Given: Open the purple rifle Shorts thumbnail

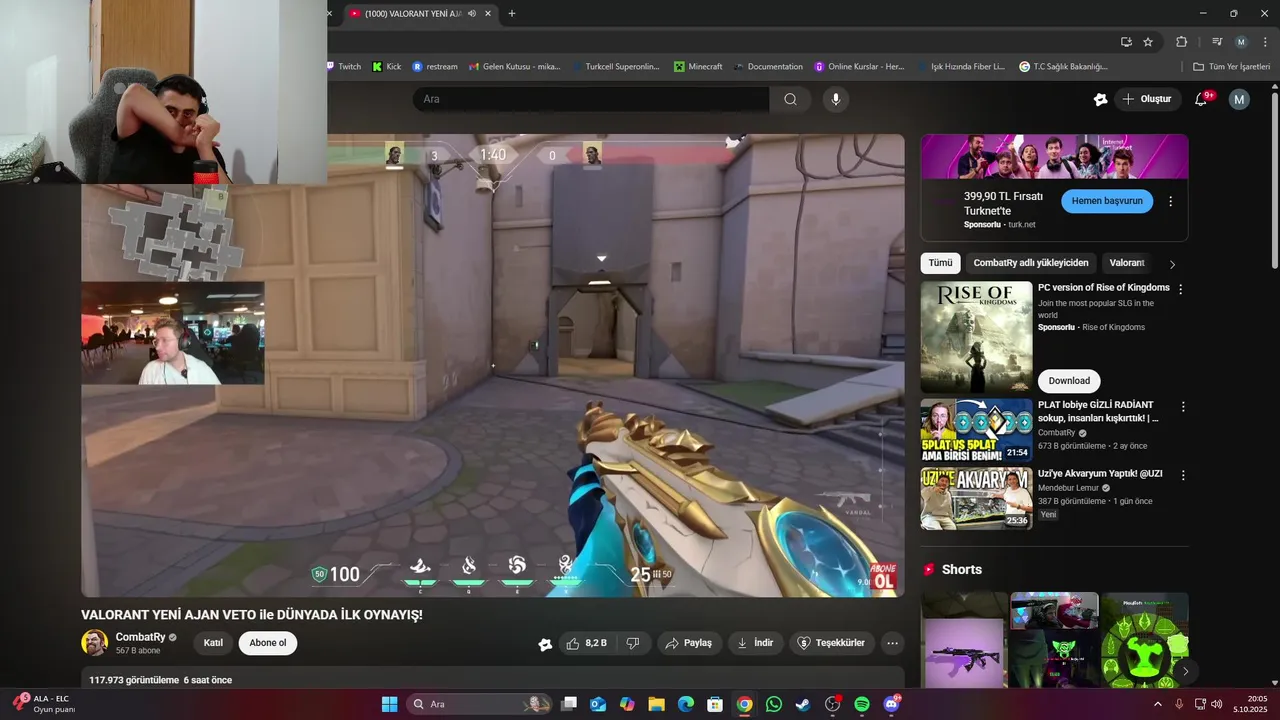Looking at the screenshot, I should click(964, 640).
